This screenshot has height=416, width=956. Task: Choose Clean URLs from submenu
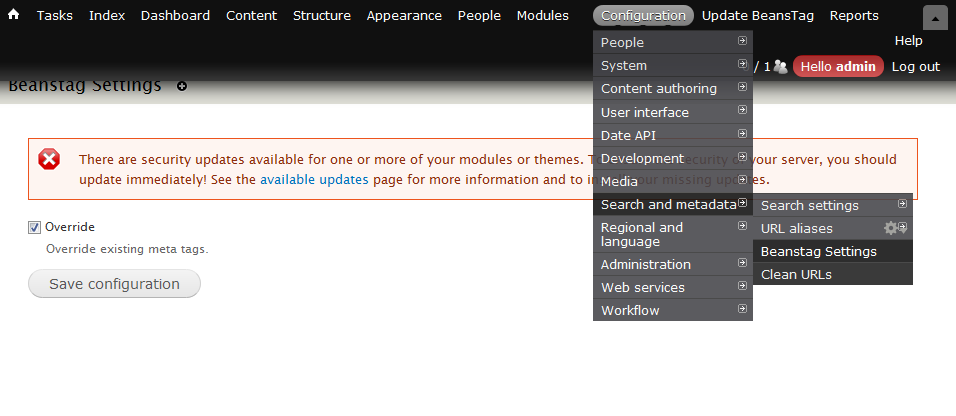796,274
